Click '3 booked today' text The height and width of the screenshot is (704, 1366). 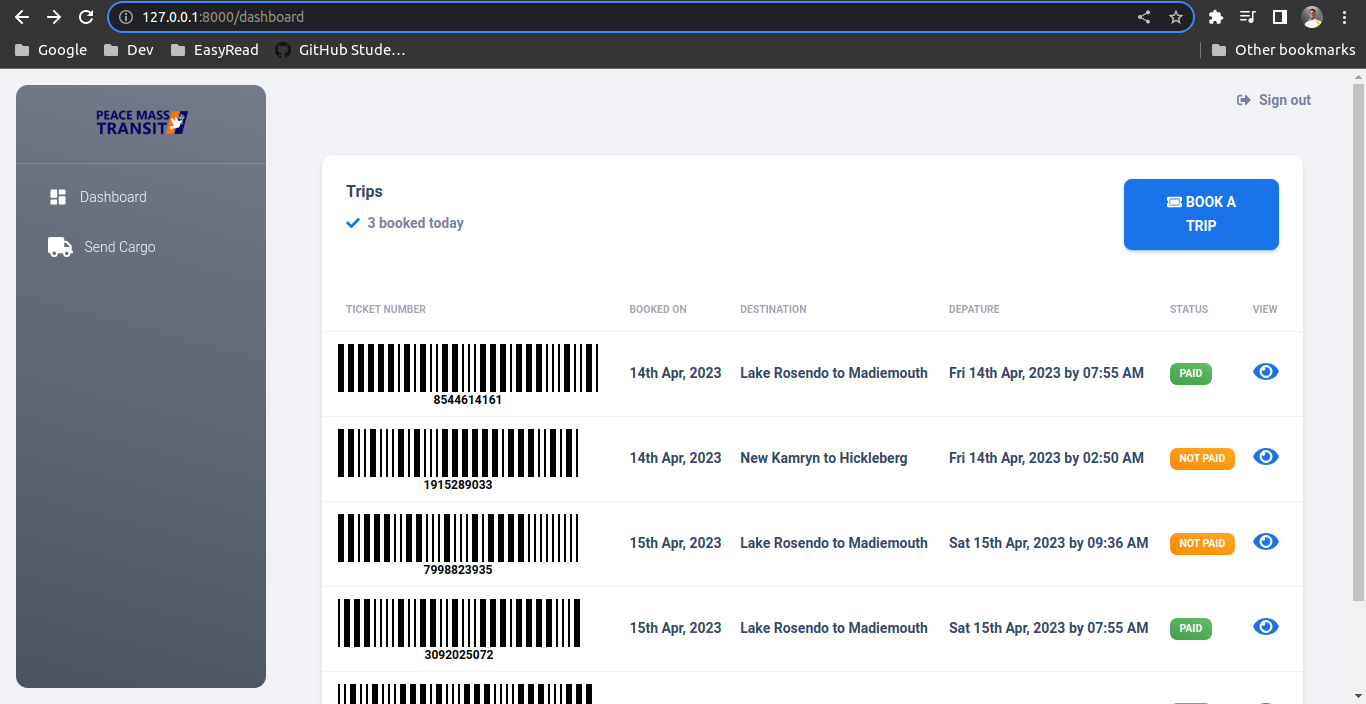pos(415,223)
